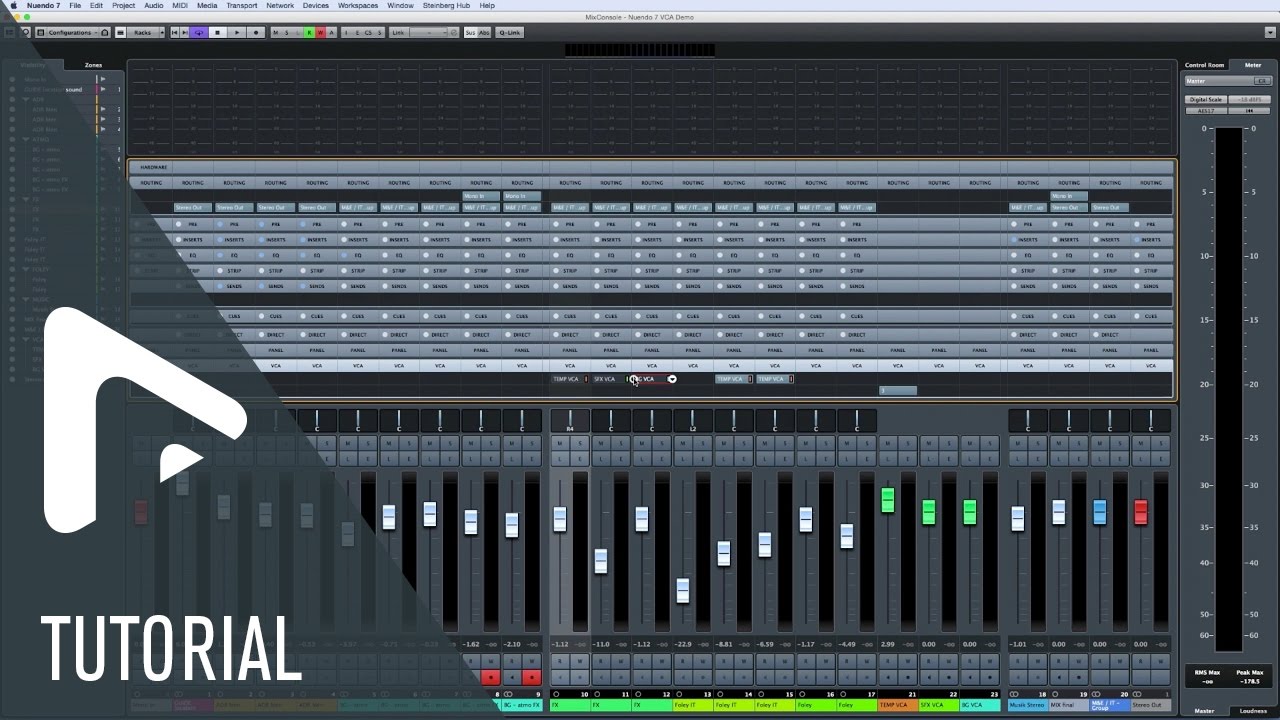Collapse the VCA rack header on channel 21
Screen dimensions: 1280x720
898,366
